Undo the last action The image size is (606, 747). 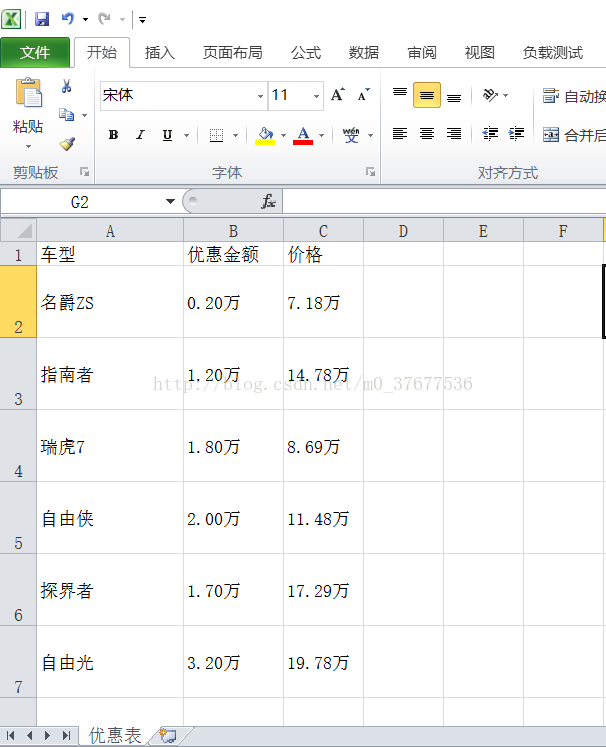pyautogui.click(x=68, y=19)
